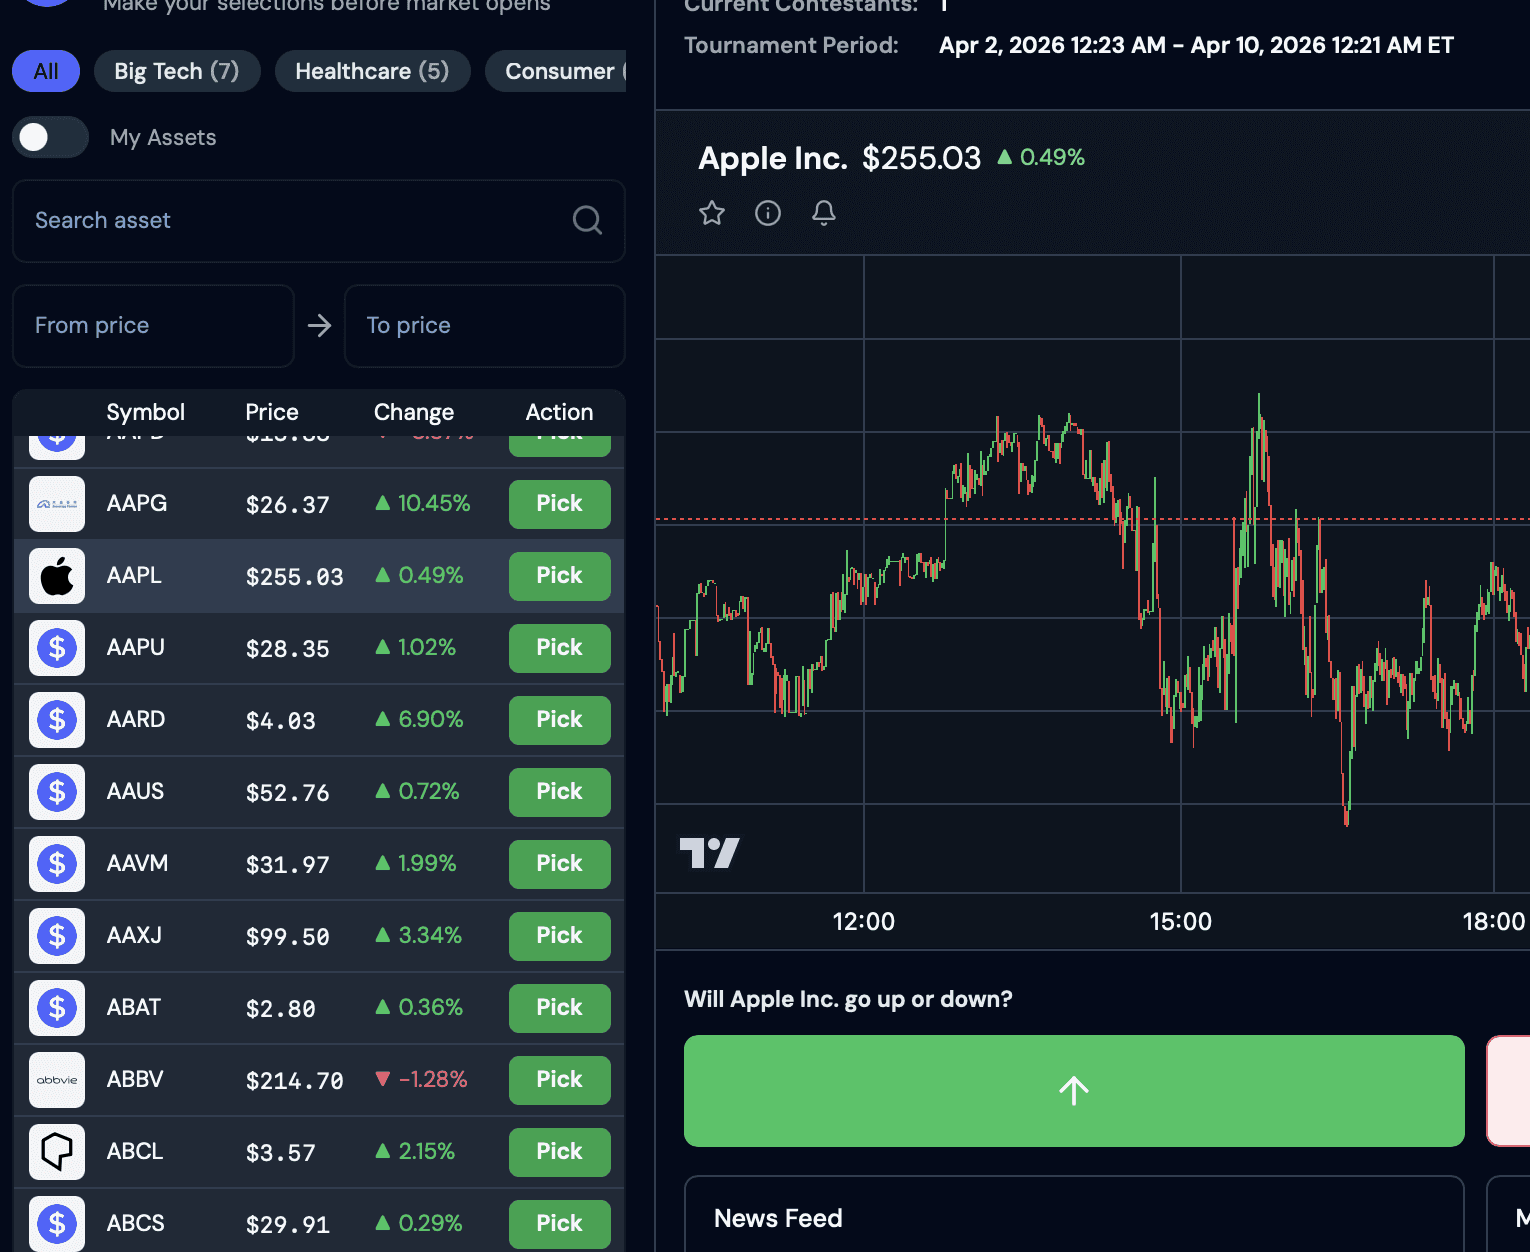Filter by Consumer category

(556, 71)
